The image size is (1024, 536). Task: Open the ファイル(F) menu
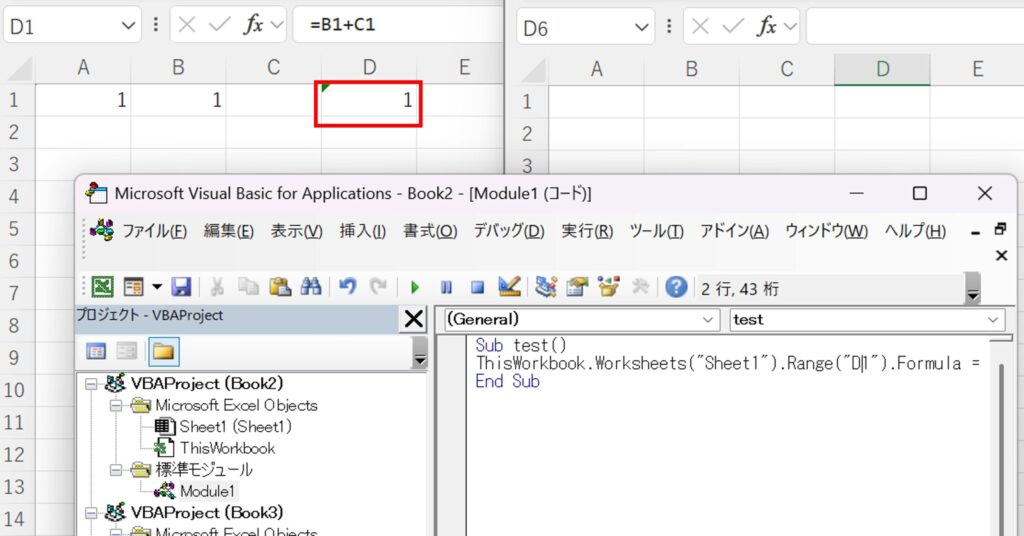(155, 231)
